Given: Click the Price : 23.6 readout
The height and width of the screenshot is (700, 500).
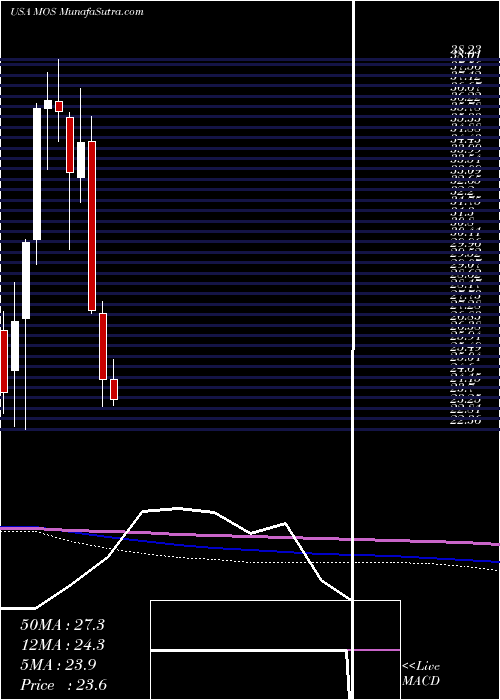Looking at the screenshot, I should tap(63, 685).
